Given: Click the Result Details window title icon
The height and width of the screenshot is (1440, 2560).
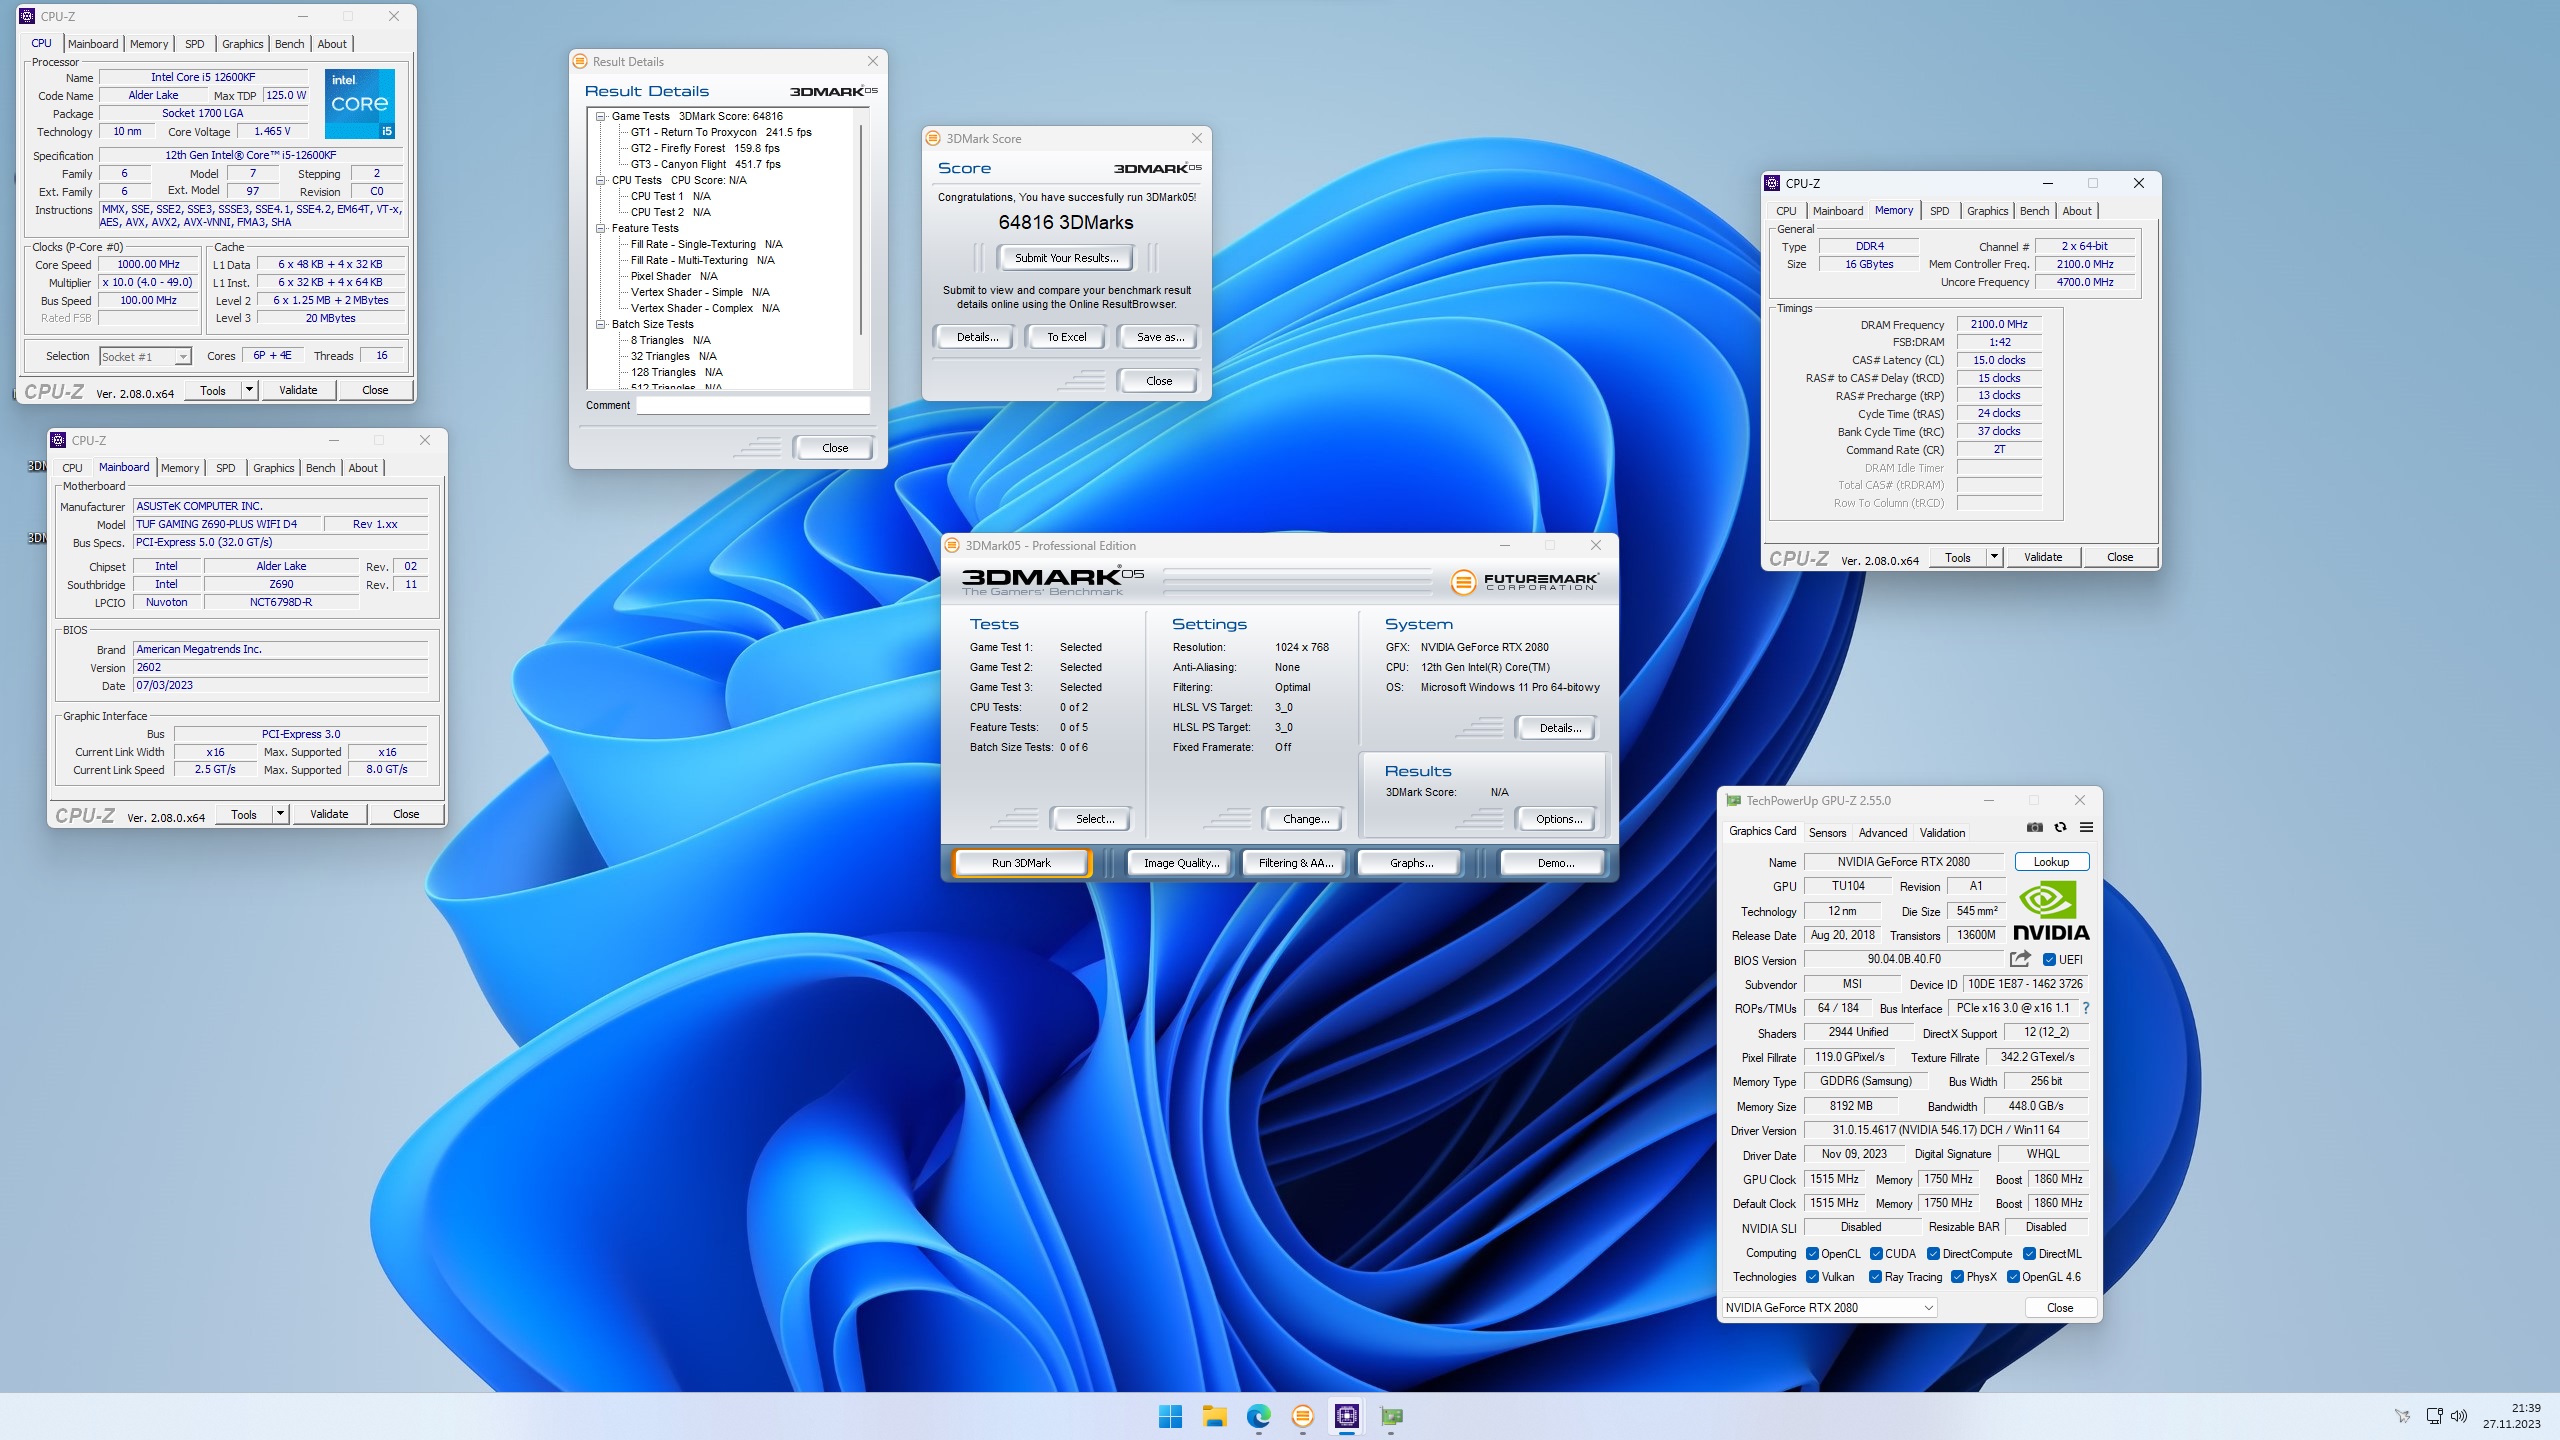Looking at the screenshot, I should [580, 61].
